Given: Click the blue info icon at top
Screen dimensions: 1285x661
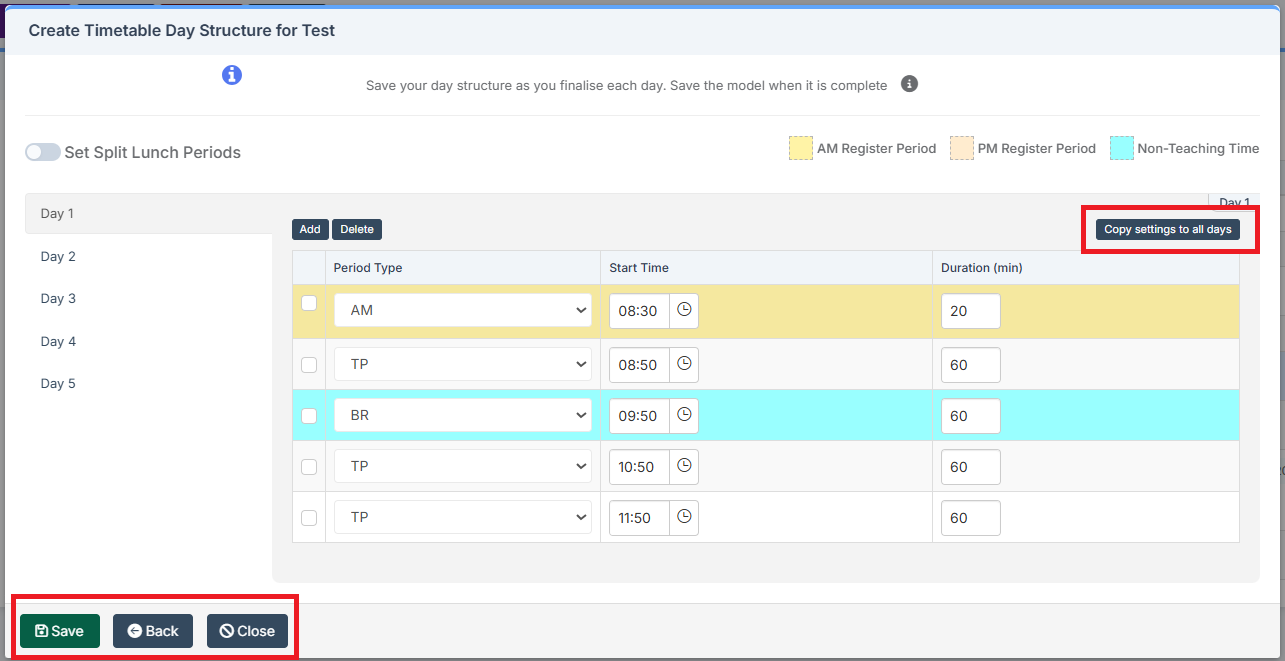Looking at the screenshot, I should (x=232, y=75).
